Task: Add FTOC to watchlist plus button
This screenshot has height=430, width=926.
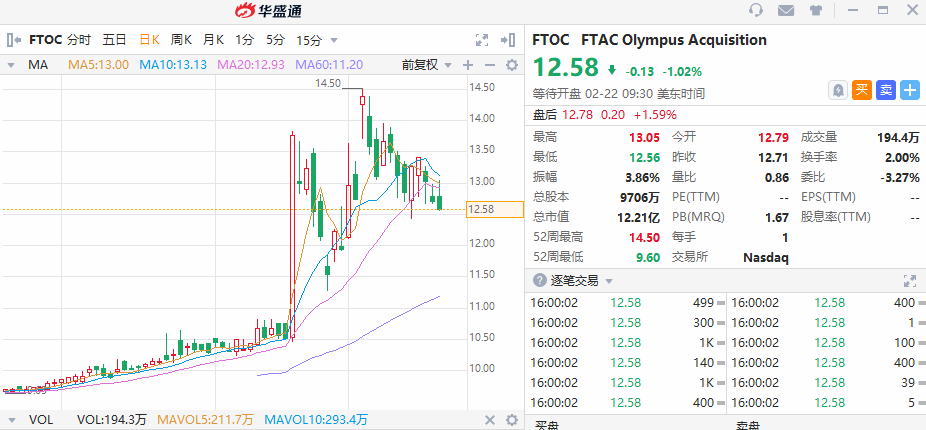Action: [909, 90]
